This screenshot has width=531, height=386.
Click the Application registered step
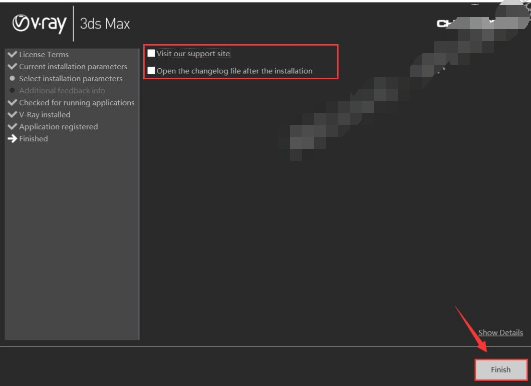pyautogui.click(x=59, y=127)
